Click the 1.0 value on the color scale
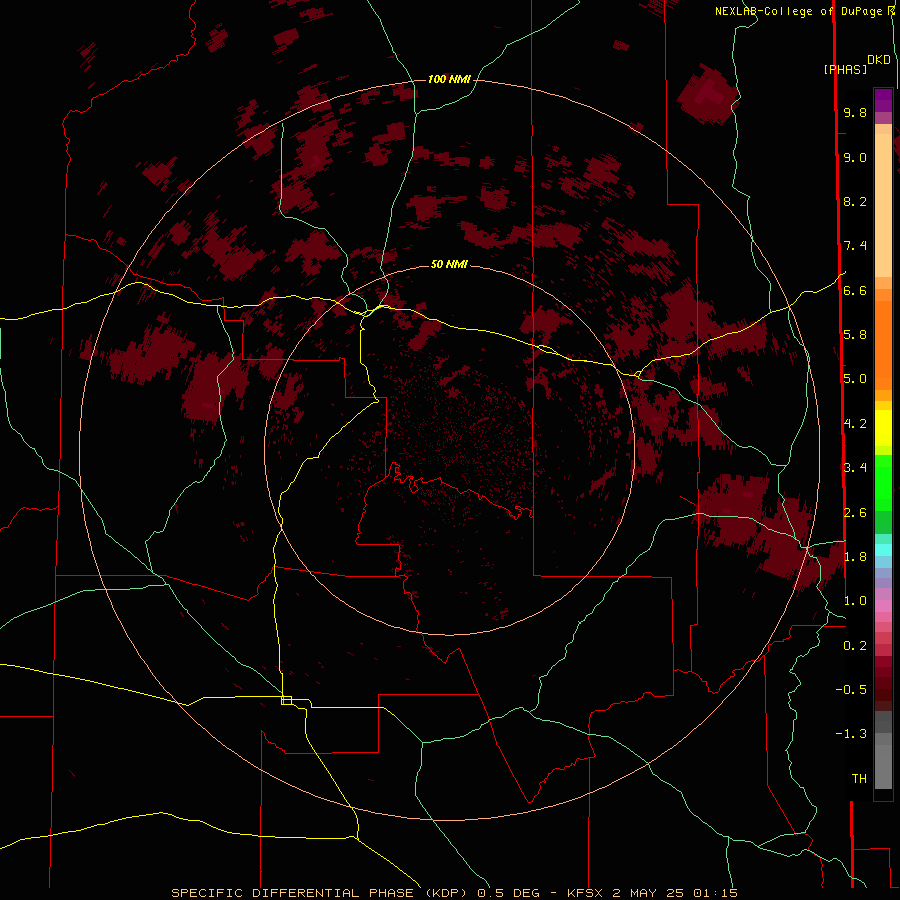Screen dimensions: 900x900 pyautogui.click(x=855, y=601)
